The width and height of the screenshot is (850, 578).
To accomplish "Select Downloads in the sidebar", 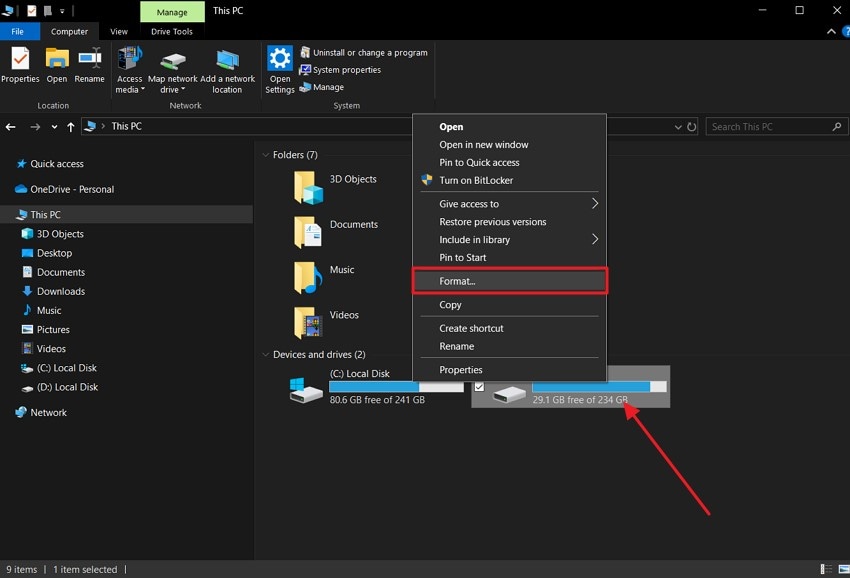I will point(53,291).
